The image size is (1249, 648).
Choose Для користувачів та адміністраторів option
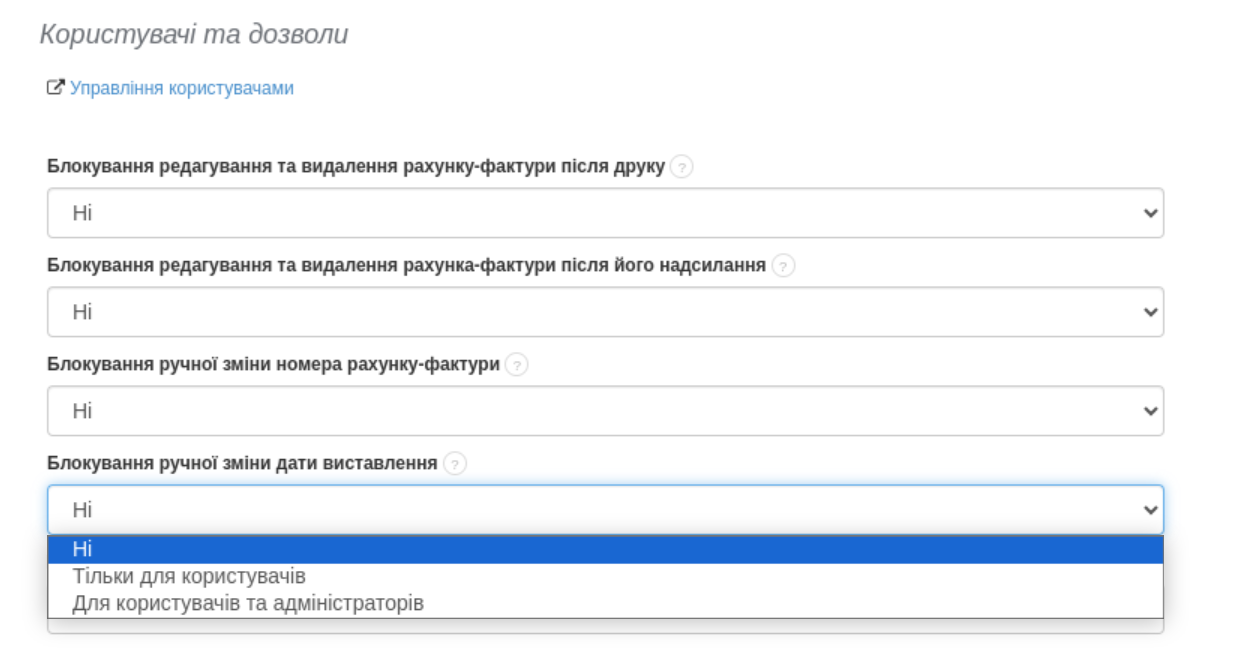pos(250,600)
